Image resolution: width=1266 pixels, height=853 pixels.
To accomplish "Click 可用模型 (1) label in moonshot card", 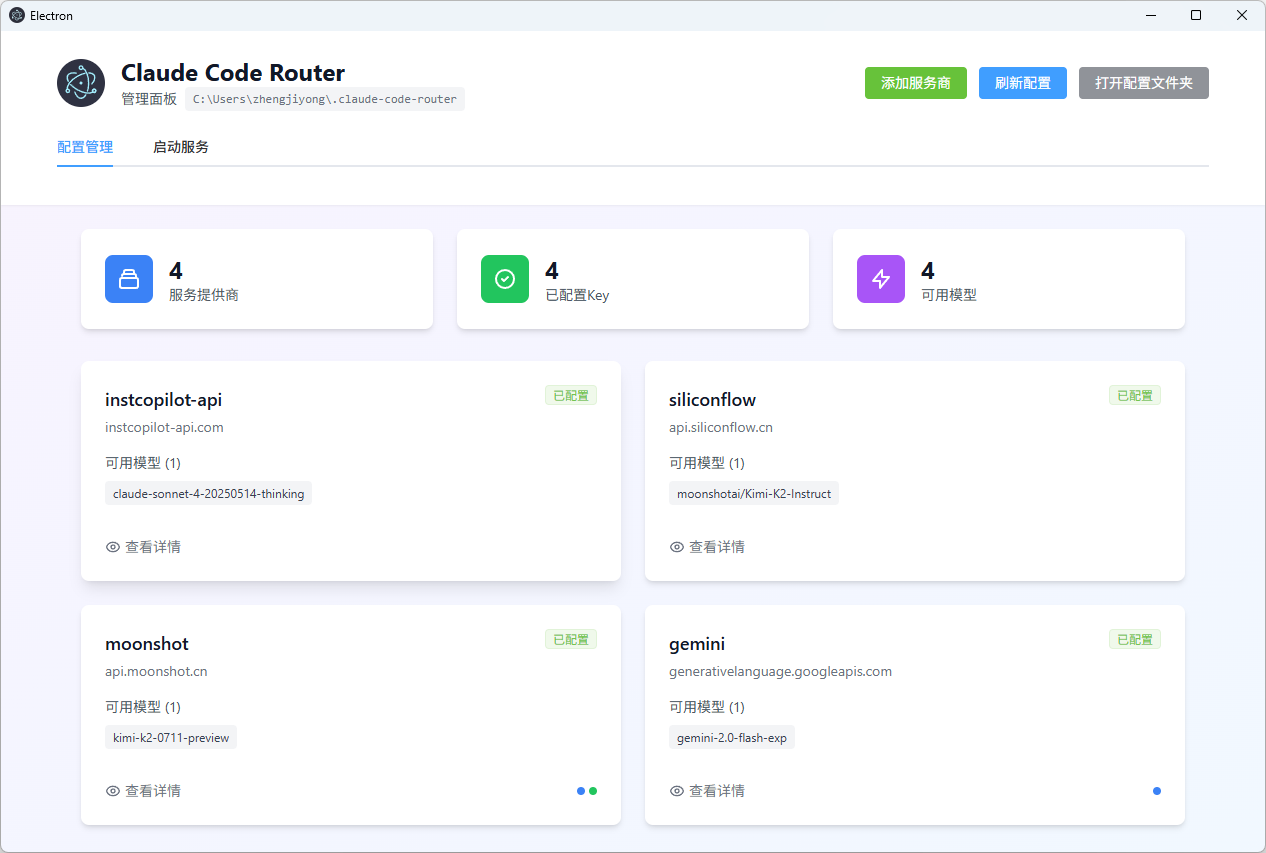I will [143, 707].
